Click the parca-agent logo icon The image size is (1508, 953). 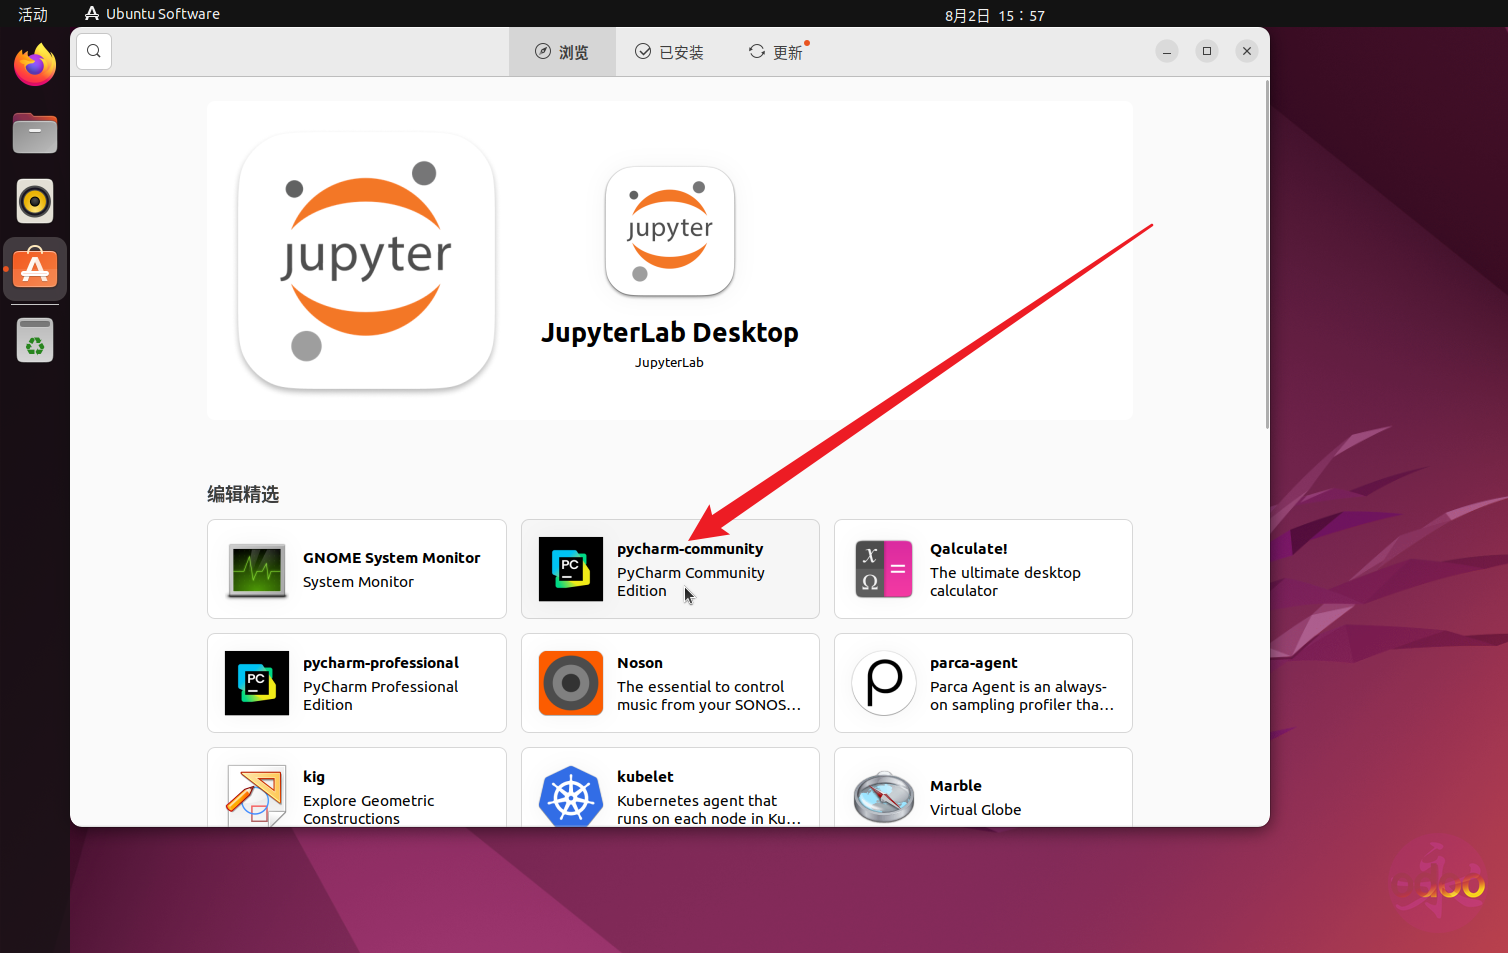click(884, 683)
